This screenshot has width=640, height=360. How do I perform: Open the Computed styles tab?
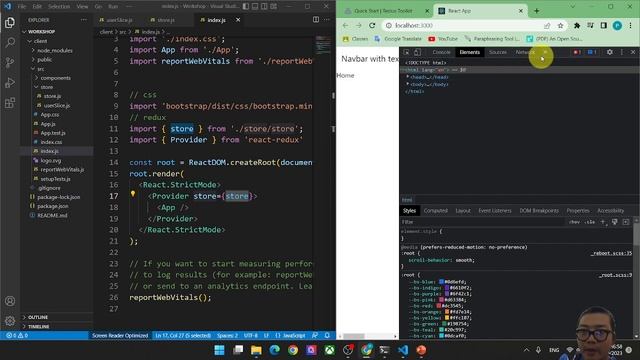click(436, 211)
